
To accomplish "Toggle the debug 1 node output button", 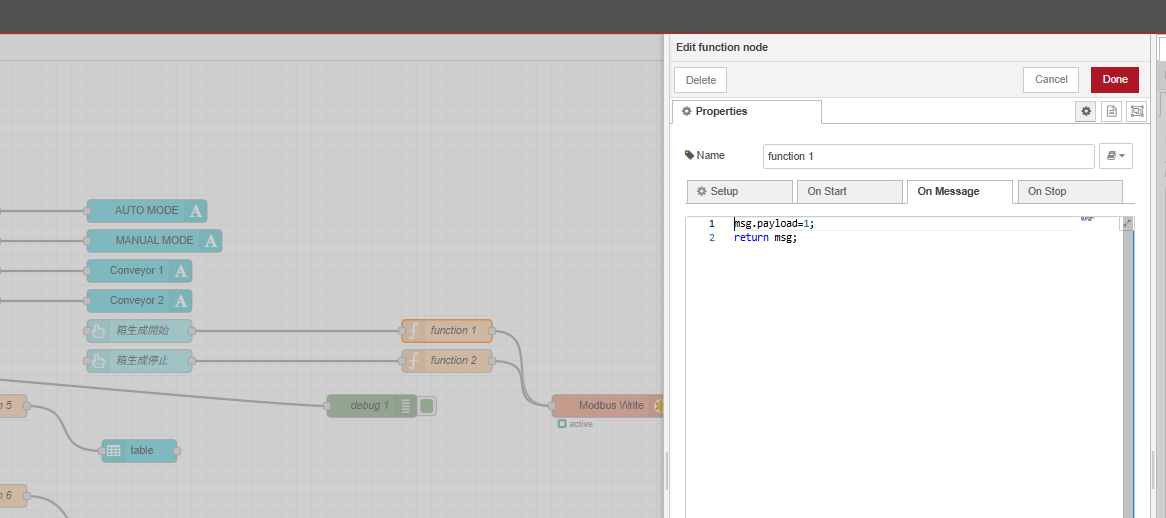I will click(427, 406).
